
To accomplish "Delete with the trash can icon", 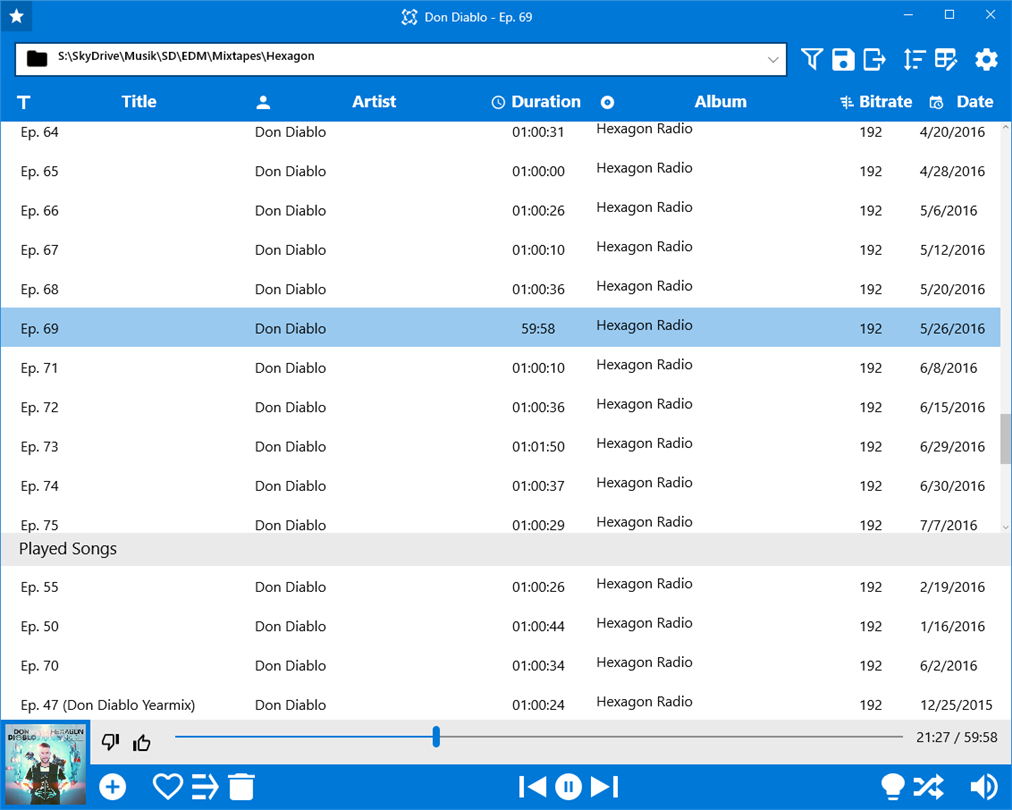I will coord(241,787).
